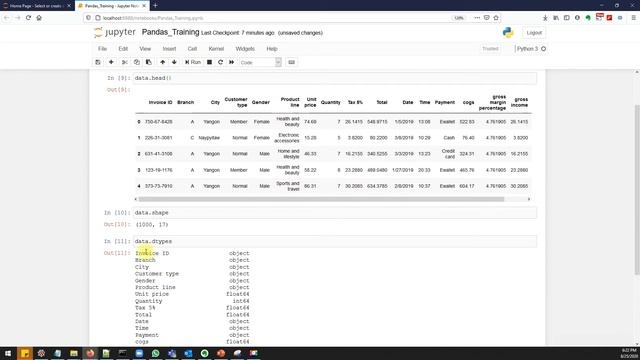Image resolution: width=640 pixels, height=360 pixels.
Task: Select the Customer type dtype row
Action: [192, 273]
